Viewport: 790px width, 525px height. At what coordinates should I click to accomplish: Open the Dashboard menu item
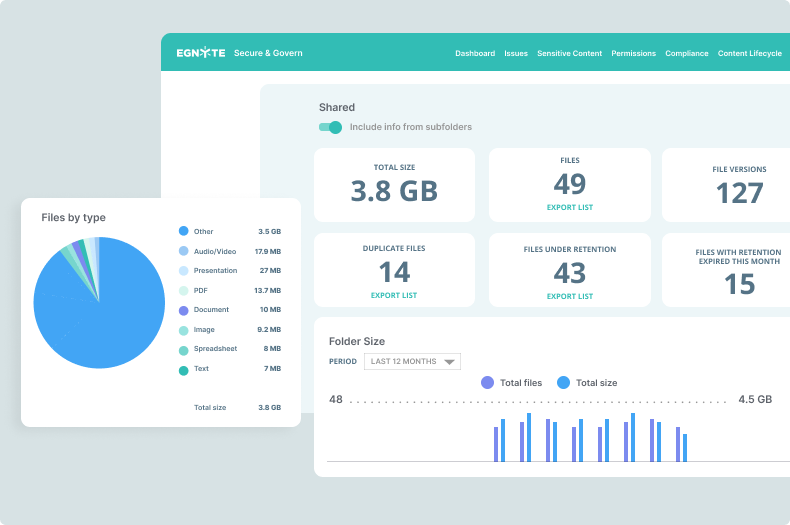474,53
